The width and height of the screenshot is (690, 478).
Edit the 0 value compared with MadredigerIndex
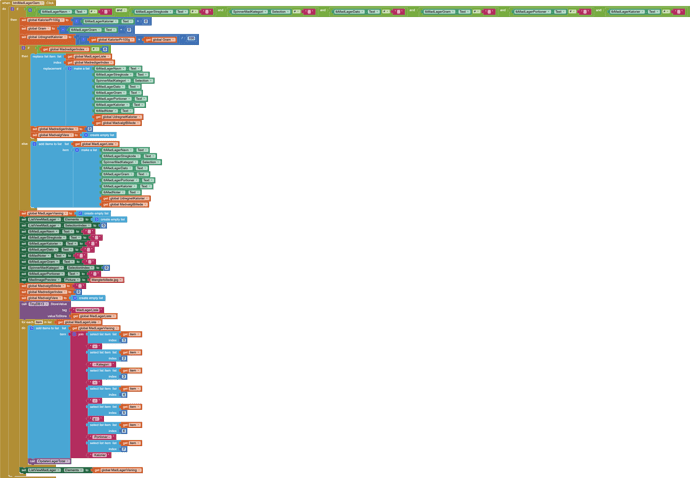point(105,49)
